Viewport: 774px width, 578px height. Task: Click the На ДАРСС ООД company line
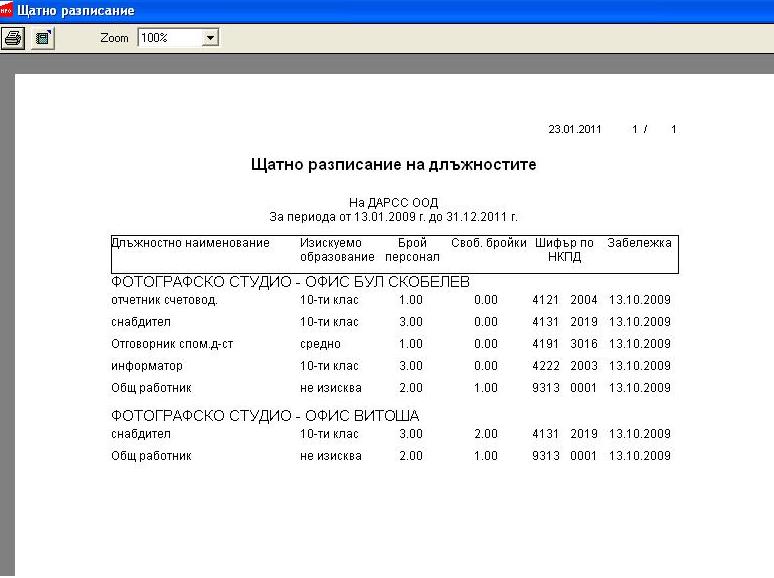coord(393,202)
